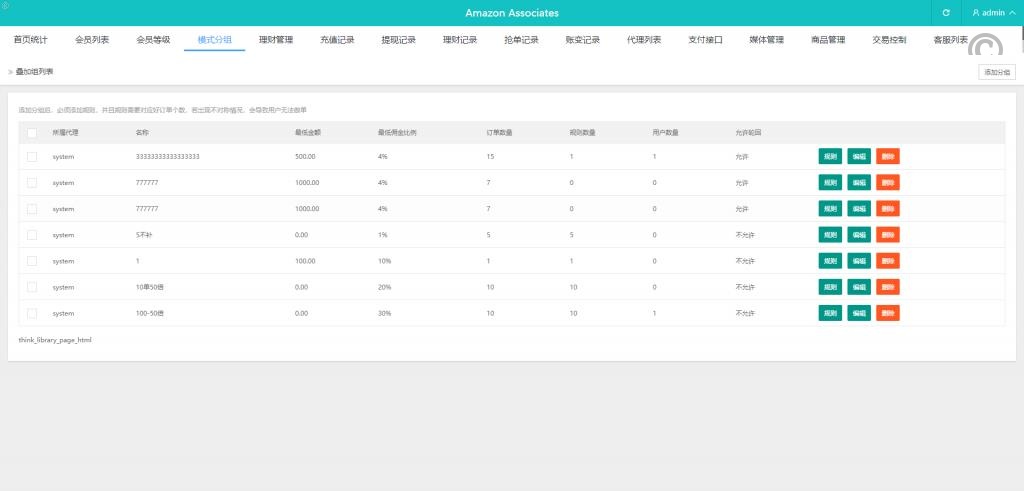
Task: Open the 支付接口 tab
Action: [705, 40]
